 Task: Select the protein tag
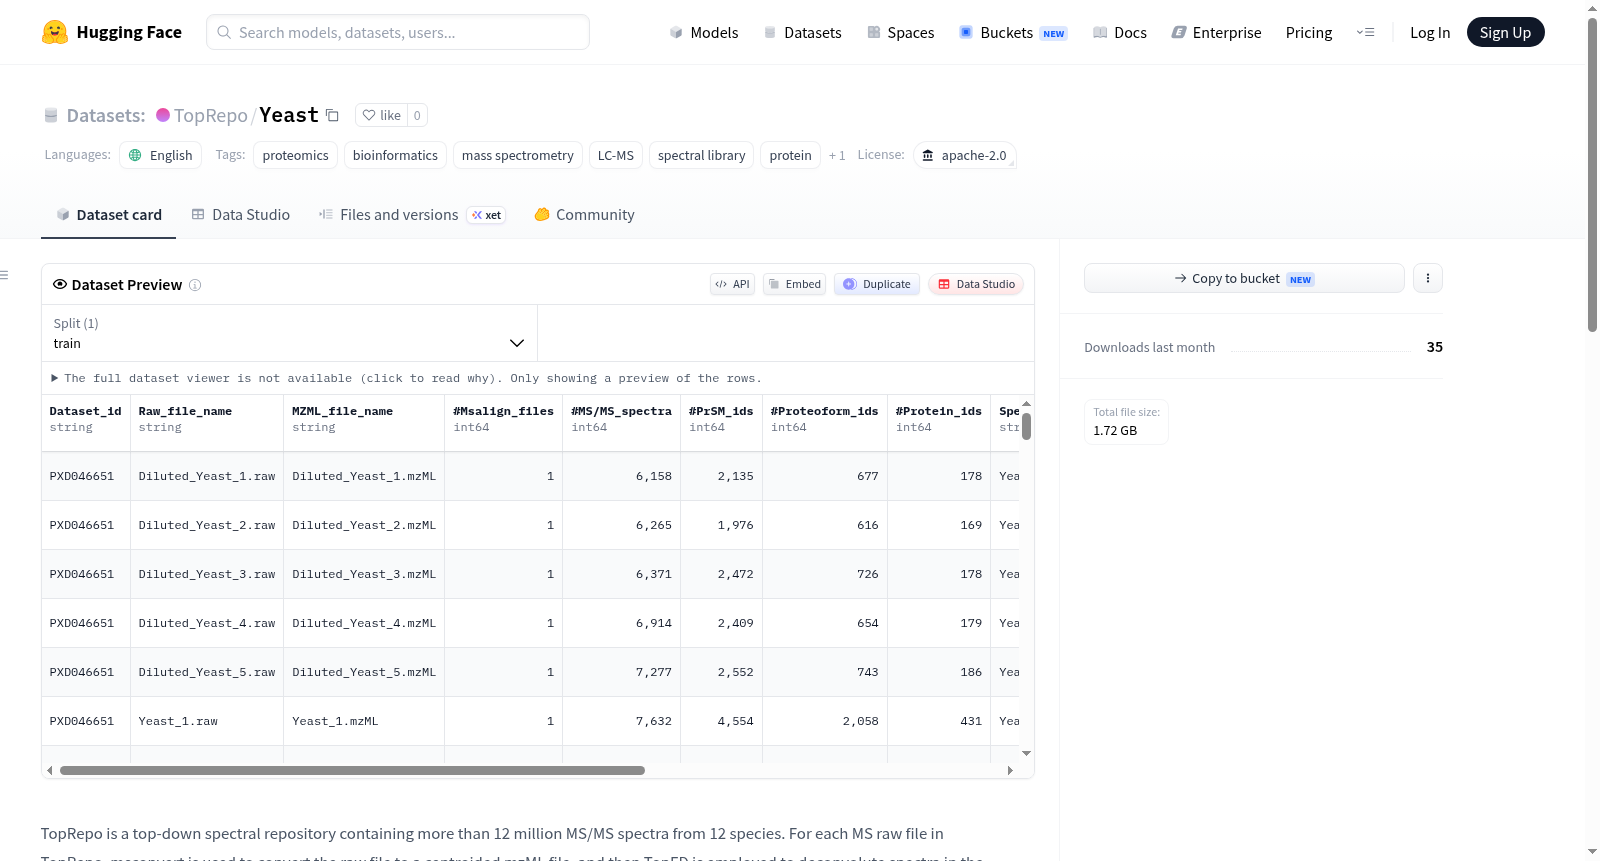click(x=790, y=155)
